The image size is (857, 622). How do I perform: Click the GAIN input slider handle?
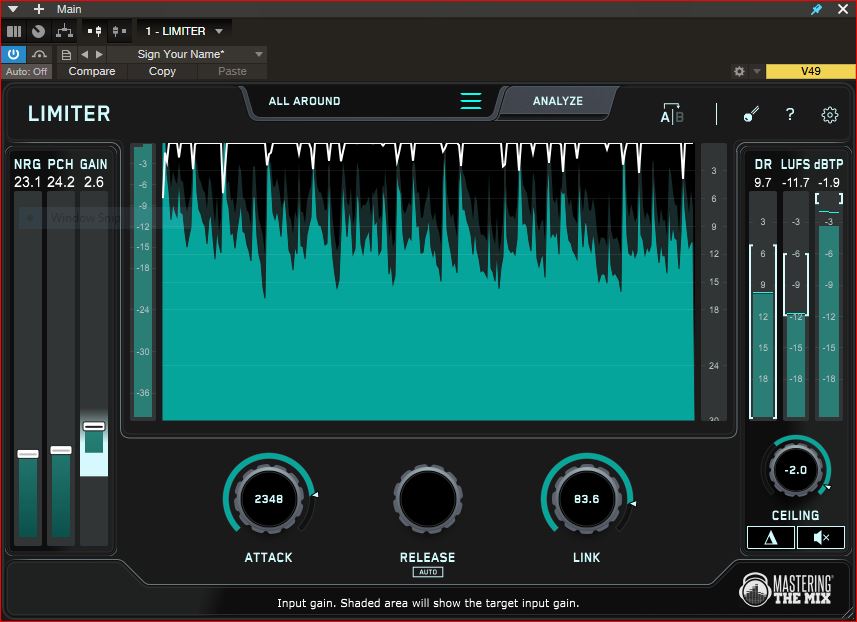pos(94,426)
